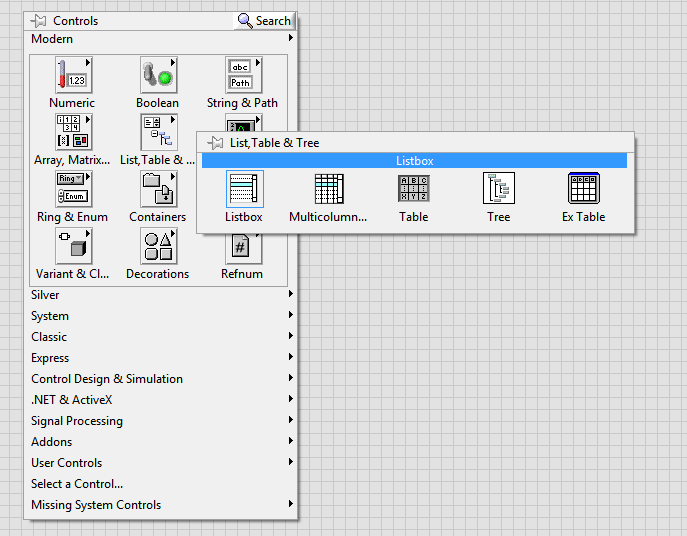Viewport: 687px width, 536px height.
Task: Click the Search button in Controls palette
Action: click(264, 21)
